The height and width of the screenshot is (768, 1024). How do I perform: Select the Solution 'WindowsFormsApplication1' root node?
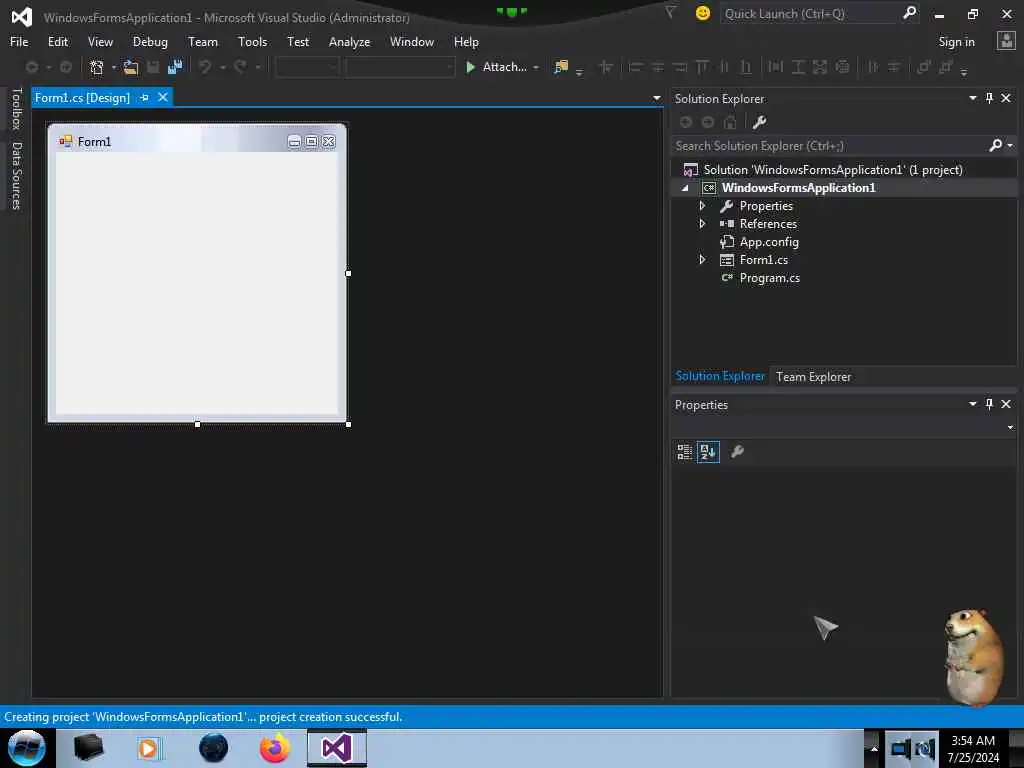pos(833,170)
